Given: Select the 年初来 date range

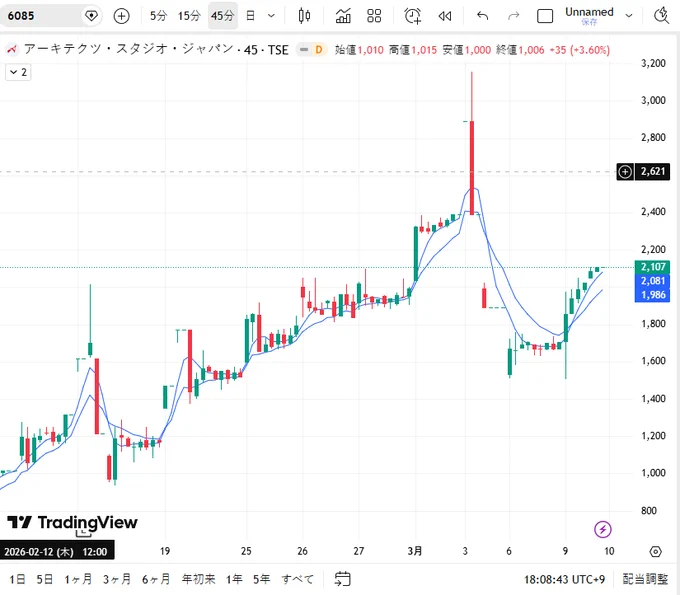Looking at the screenshot, I should pos(199,579).
